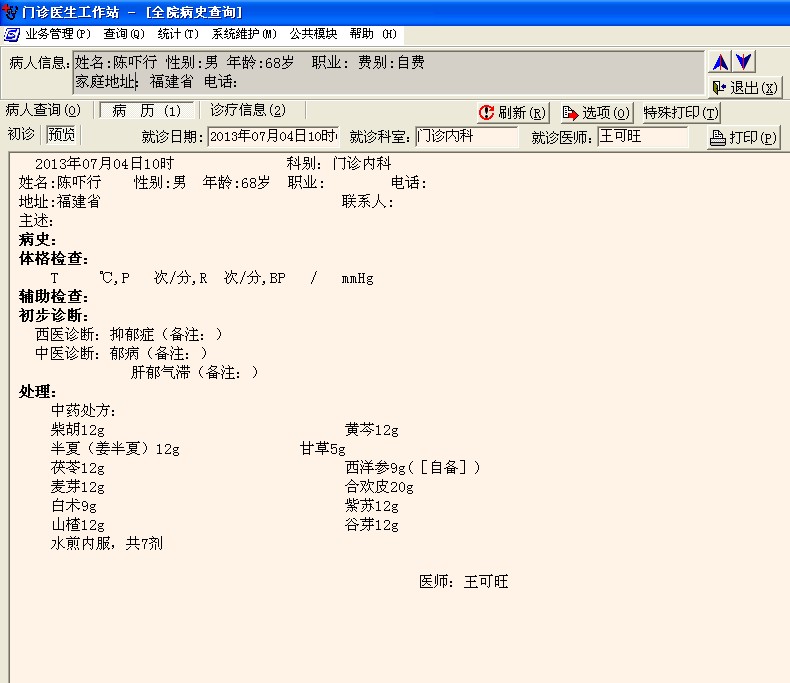Switch to 病历(1) tab
790x683 pixels.
pyautogui.click(x=147, y=110)
